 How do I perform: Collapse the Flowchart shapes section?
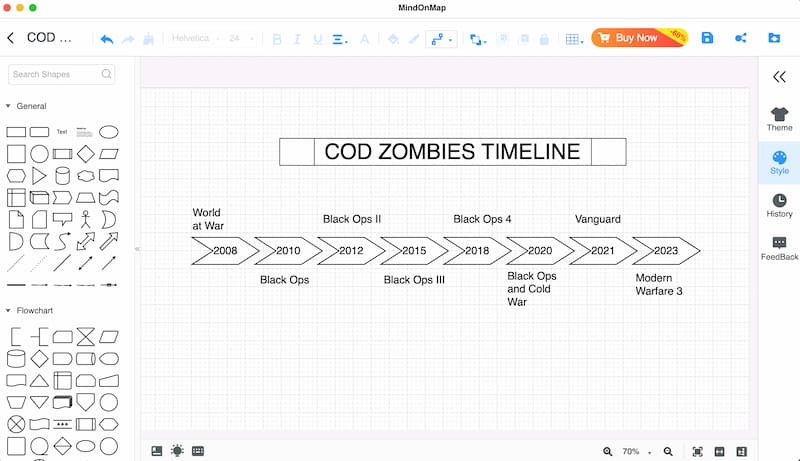(x=8, y=311)
